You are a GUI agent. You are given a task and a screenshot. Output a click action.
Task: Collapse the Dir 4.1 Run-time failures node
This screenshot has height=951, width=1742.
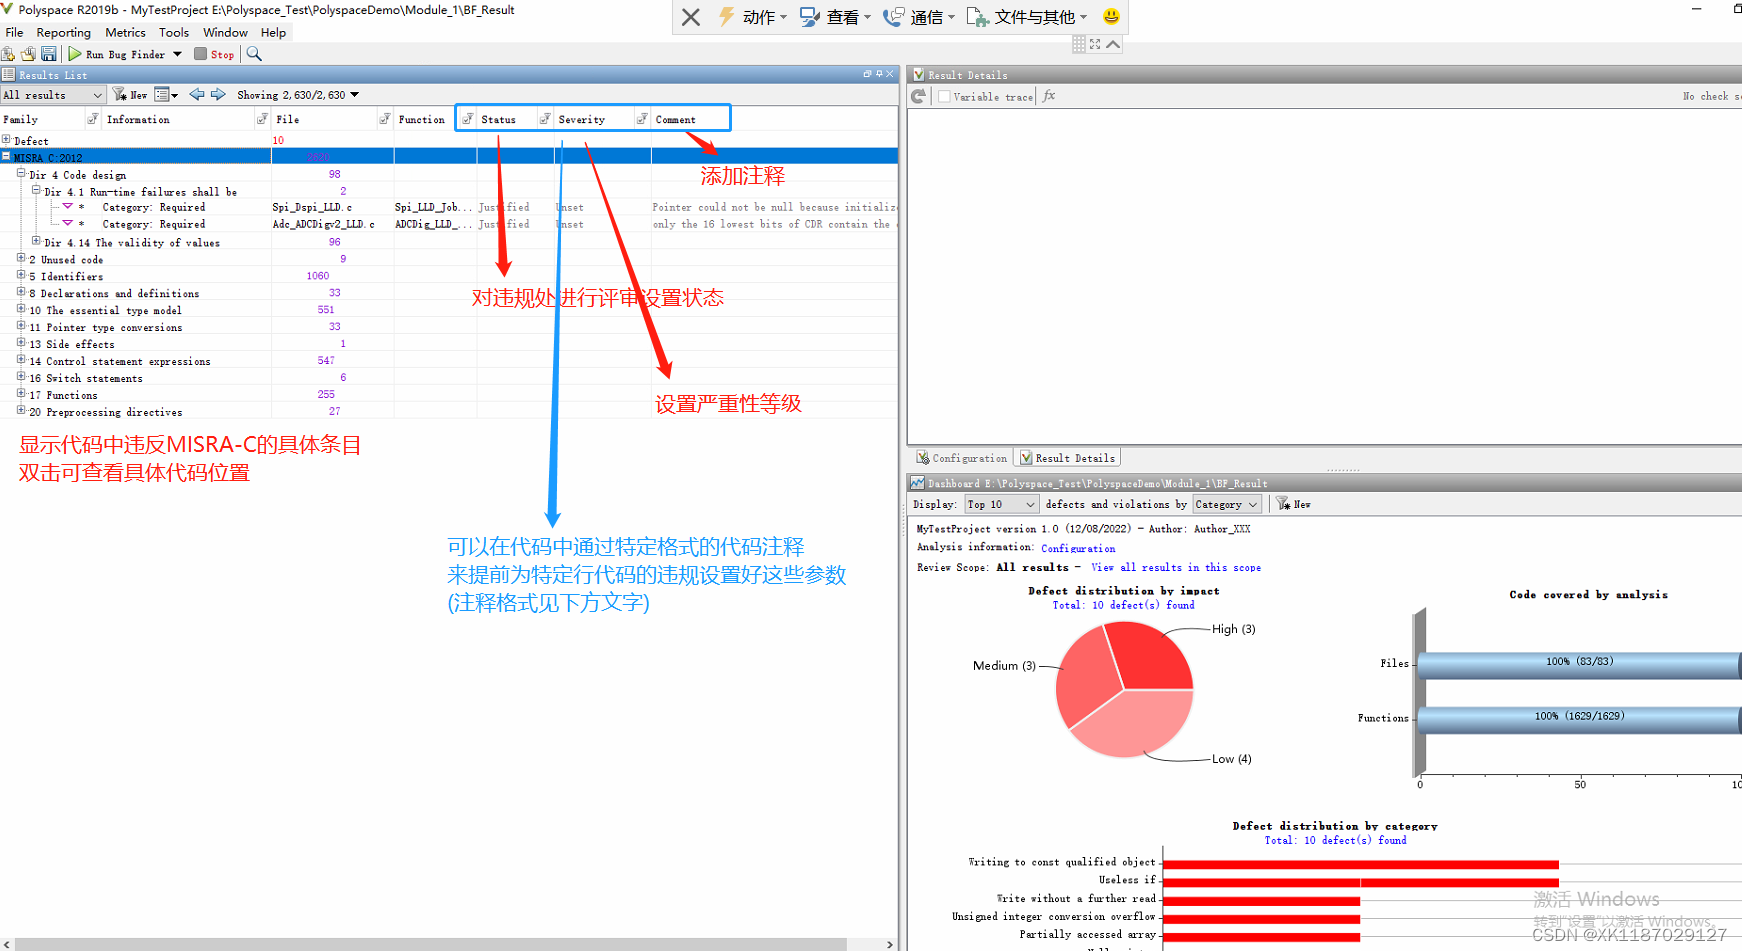36,190
